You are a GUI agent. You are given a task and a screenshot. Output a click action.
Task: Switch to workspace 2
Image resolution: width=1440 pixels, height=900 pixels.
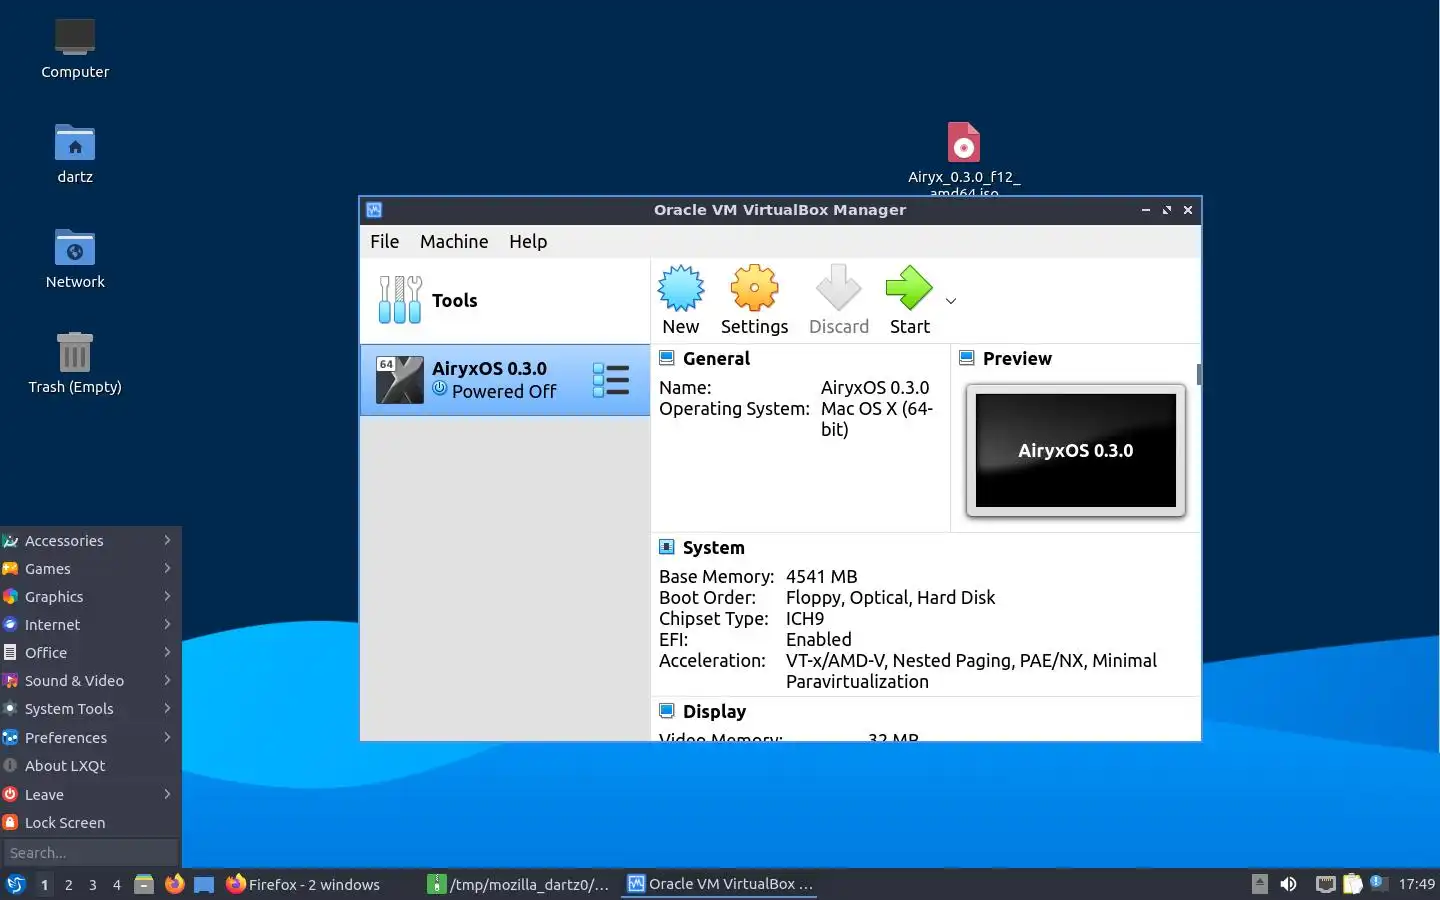[x=68, y=884]
